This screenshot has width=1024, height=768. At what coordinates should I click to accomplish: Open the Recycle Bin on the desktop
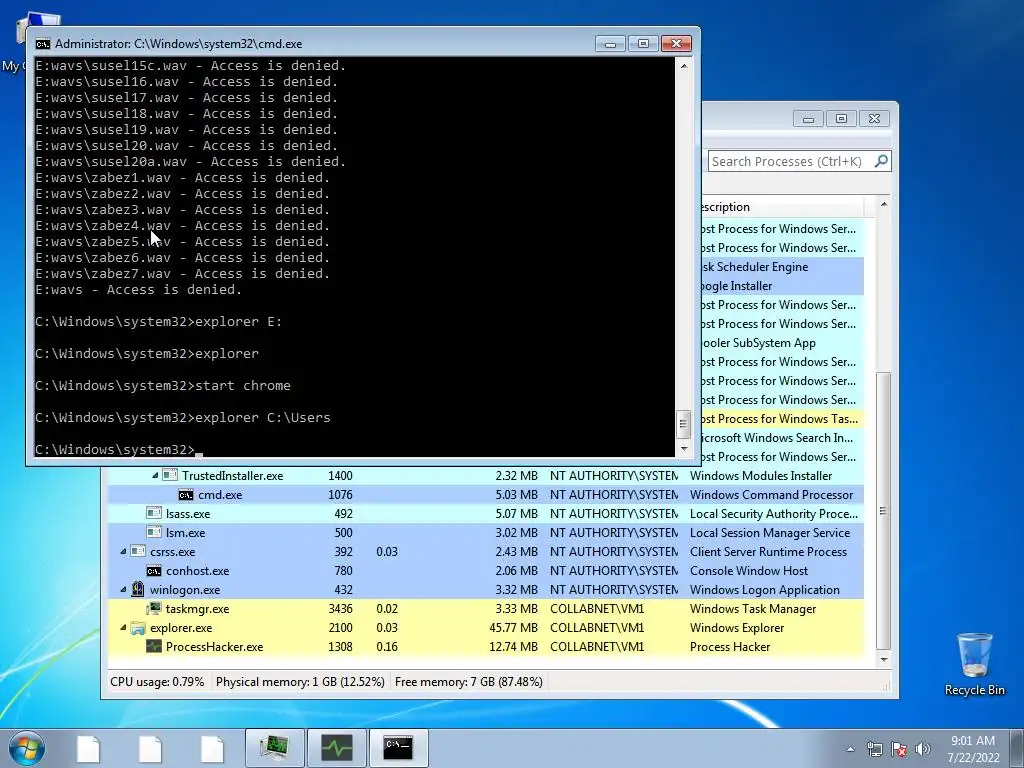[x=974, y=663]
